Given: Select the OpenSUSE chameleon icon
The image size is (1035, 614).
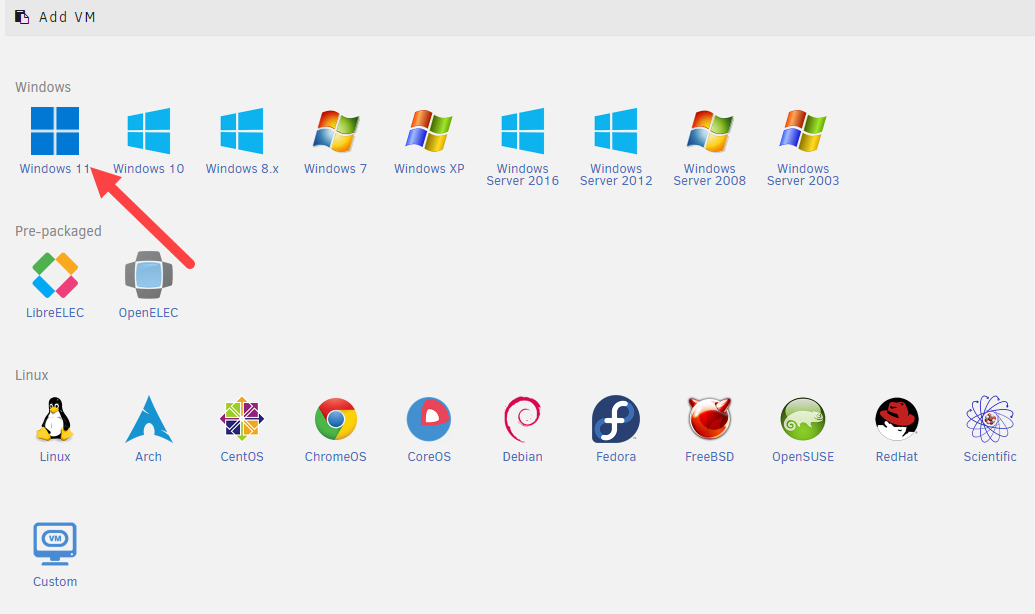Looking at the screenshot, I should 803,419.
